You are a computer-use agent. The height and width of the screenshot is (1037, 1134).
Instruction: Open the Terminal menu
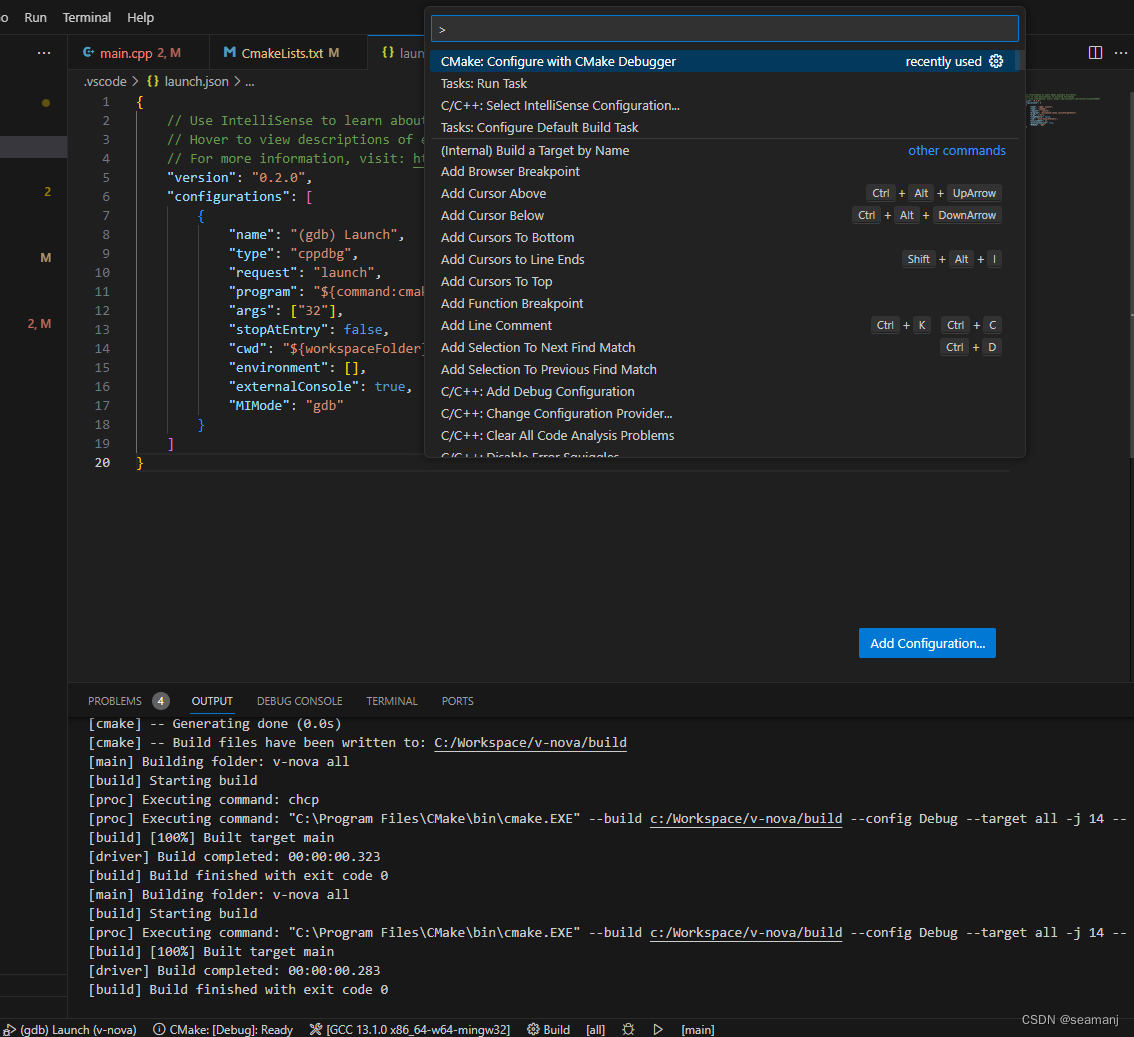point(86,17)
